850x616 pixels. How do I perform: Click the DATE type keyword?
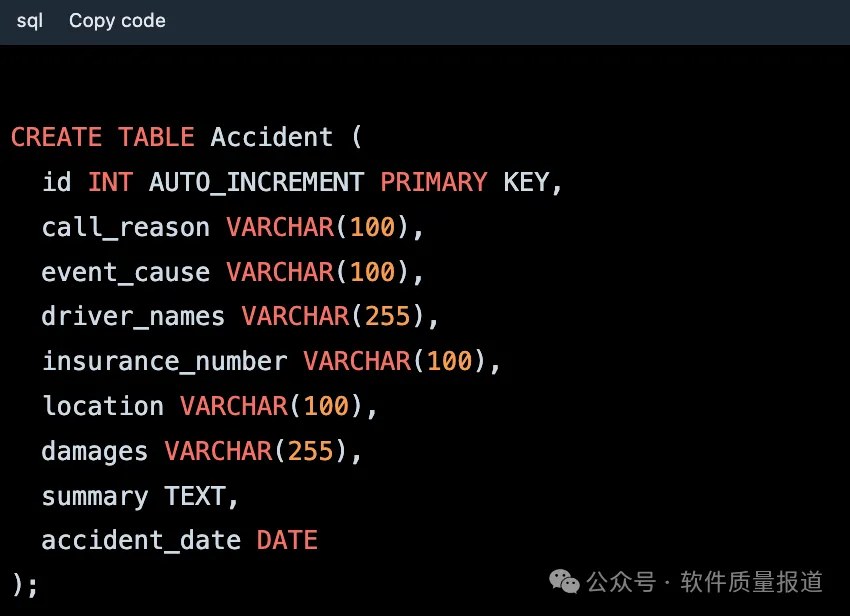[x=287, y=541]
